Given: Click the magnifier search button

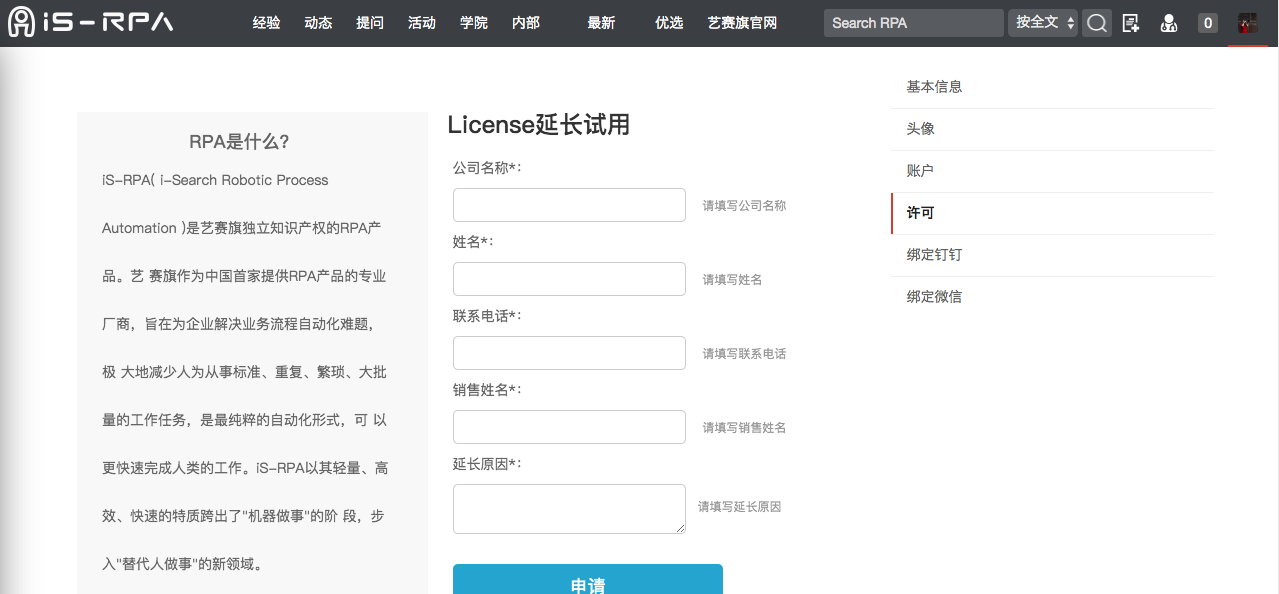Looking at the screenshot, I should (x=1097, y=23).
